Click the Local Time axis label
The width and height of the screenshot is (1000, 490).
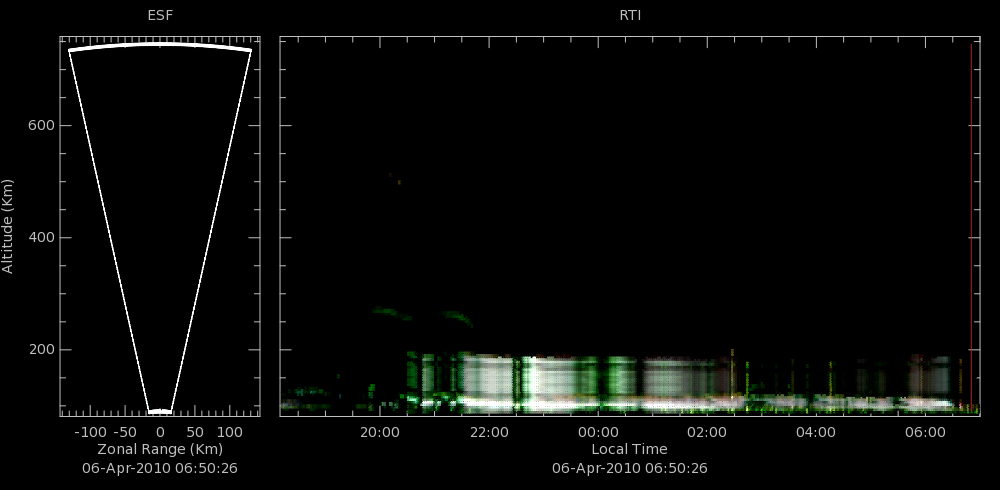point(629,449)
